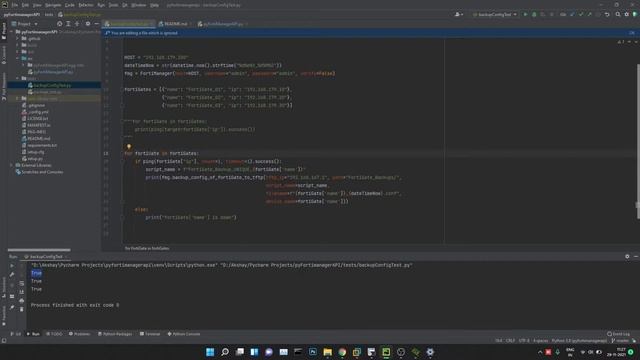The height and width of the screenshot is (360, 640).
Task: Open Run panel settings gear
Action: pyautogui.click(x=627, y=256)
